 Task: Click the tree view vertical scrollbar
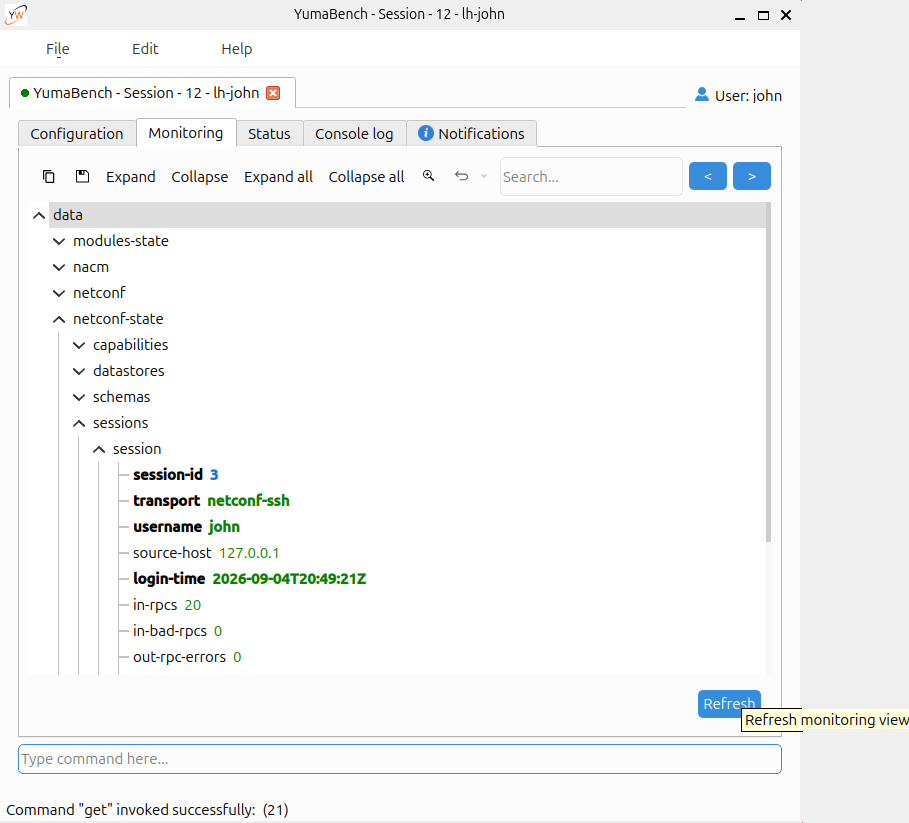pos(769,372)
